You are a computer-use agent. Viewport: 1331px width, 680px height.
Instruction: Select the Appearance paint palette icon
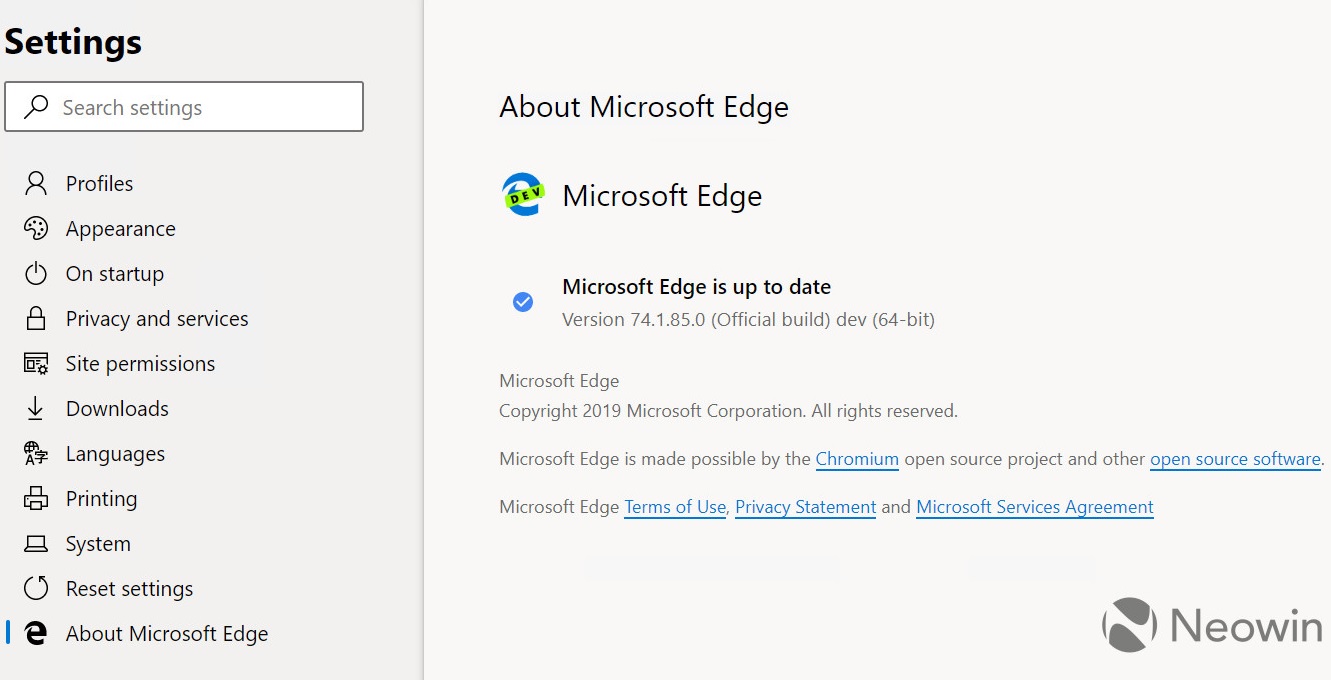36,228
